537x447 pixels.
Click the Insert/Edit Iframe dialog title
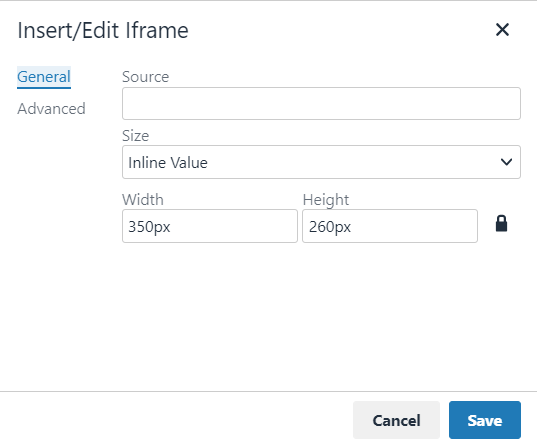point(103,30)
